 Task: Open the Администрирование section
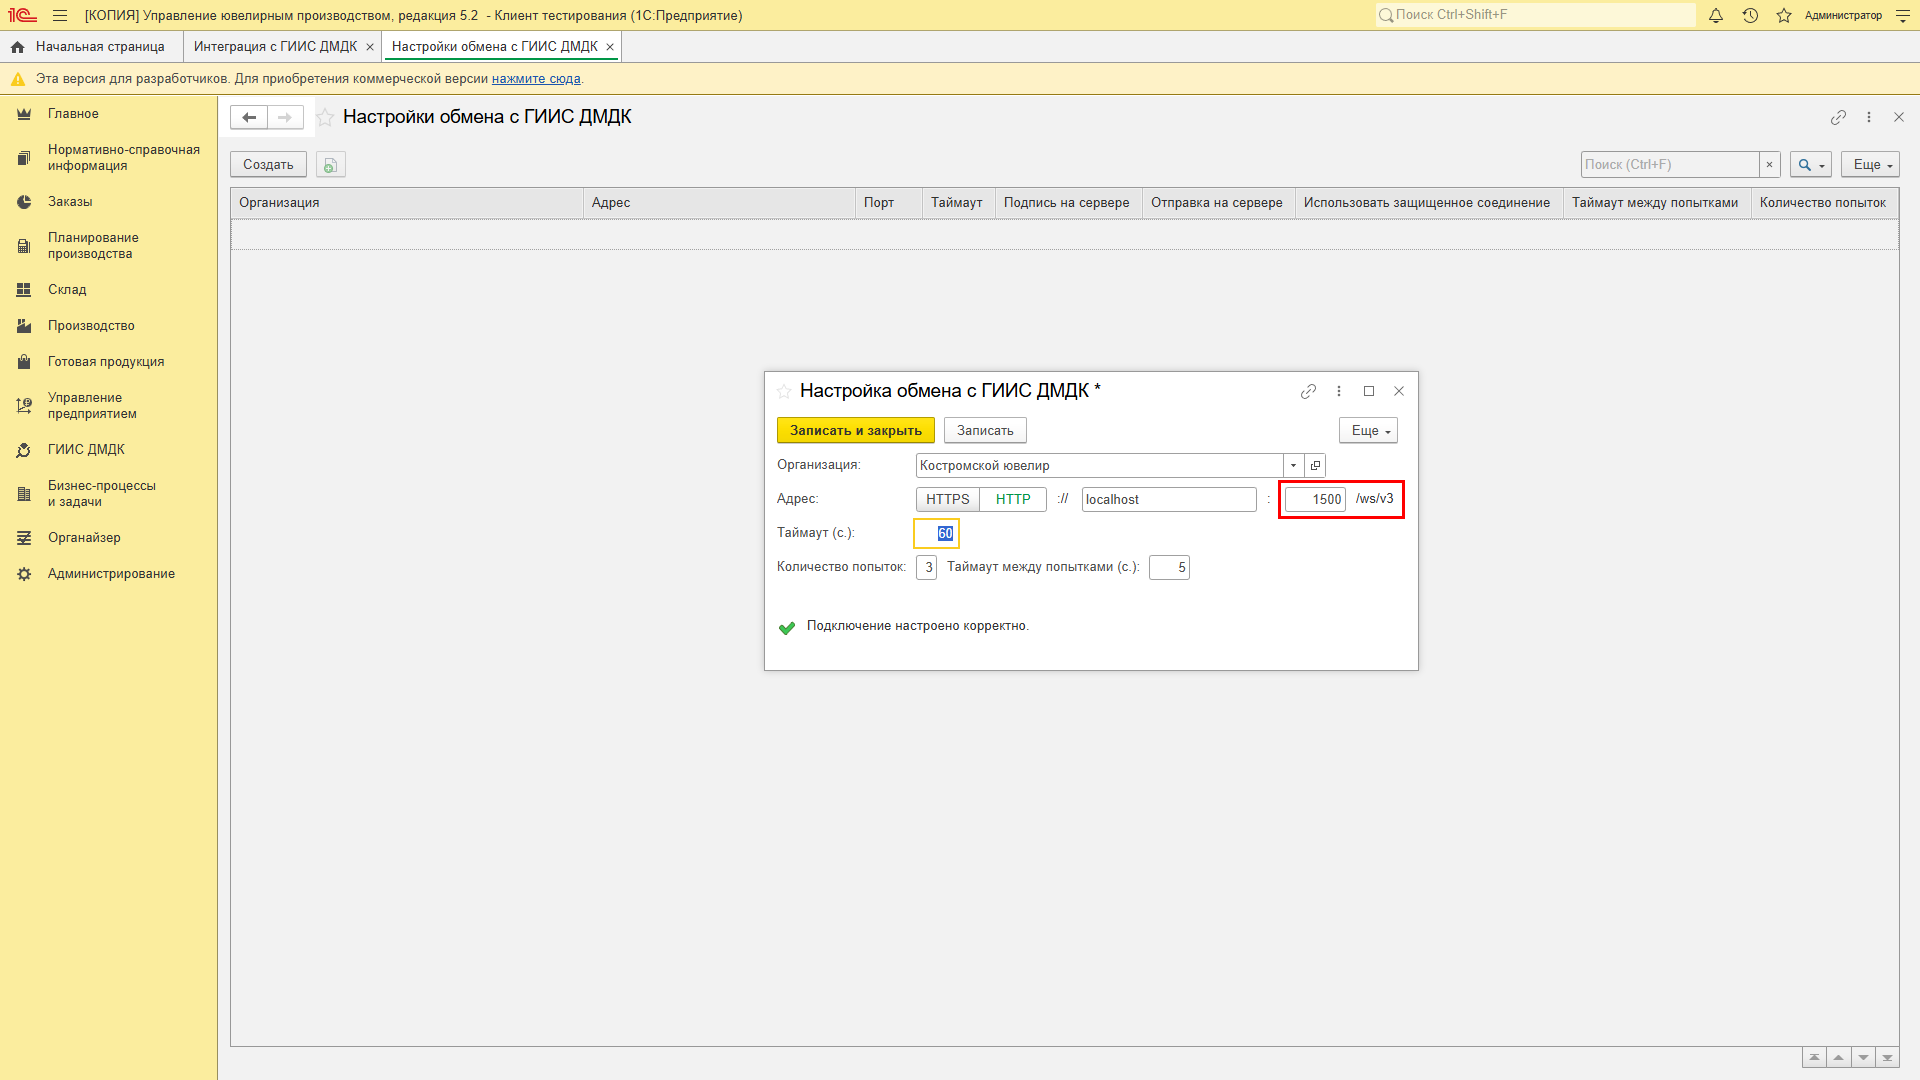[x=111, y=574]
